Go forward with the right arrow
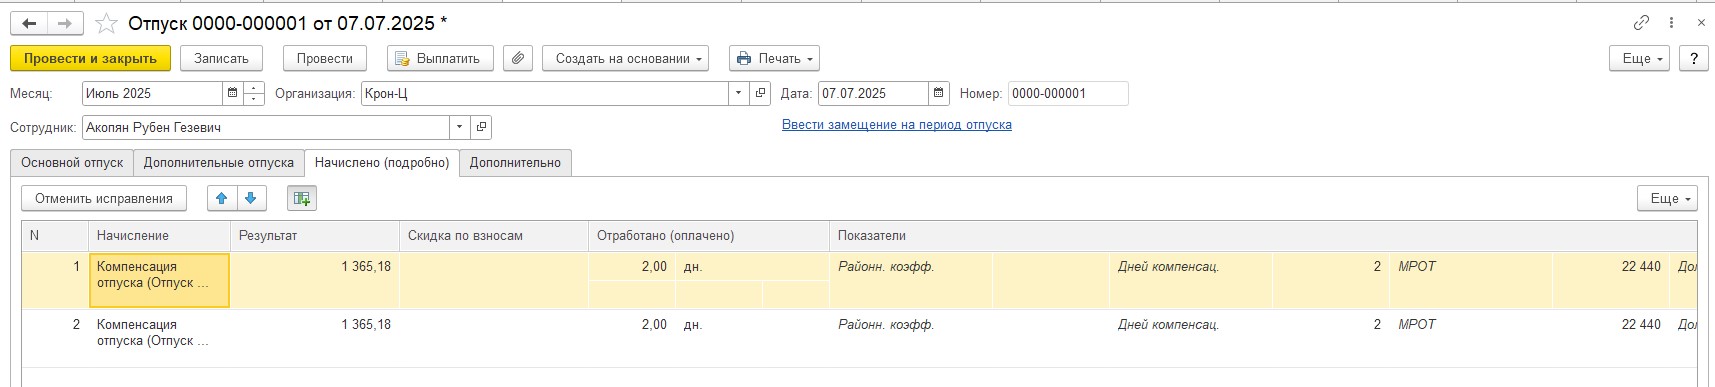Viewport: 1715px width, 387px height. tap(65, 23)
